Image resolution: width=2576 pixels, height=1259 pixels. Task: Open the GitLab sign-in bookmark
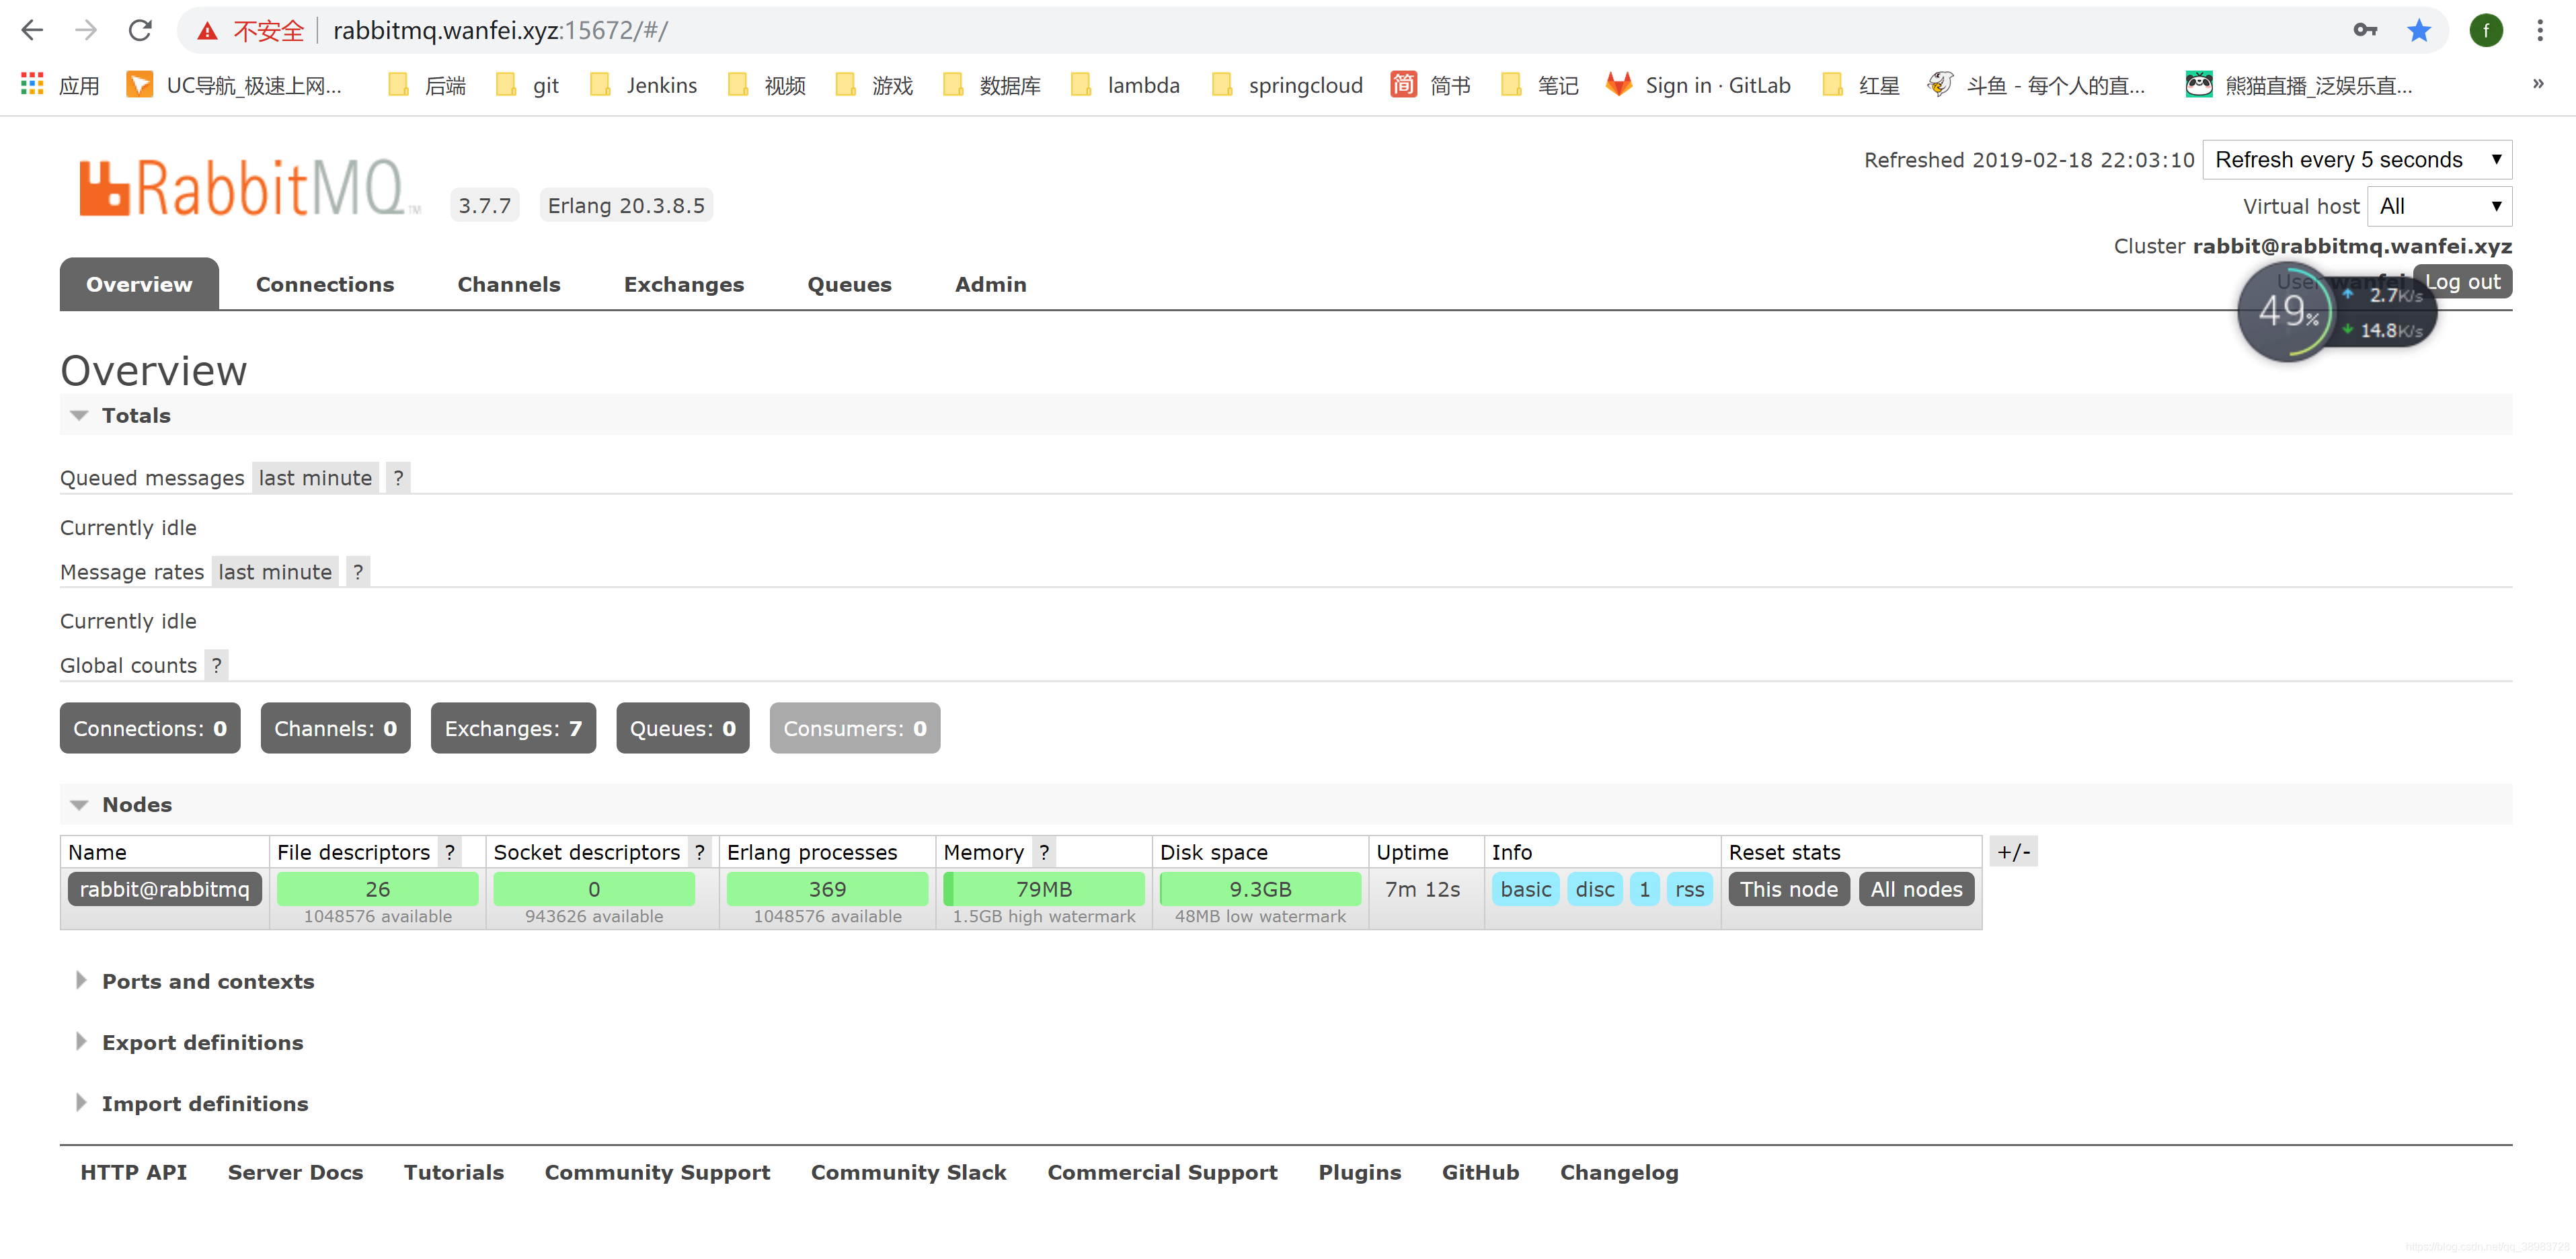[1698, 85]
